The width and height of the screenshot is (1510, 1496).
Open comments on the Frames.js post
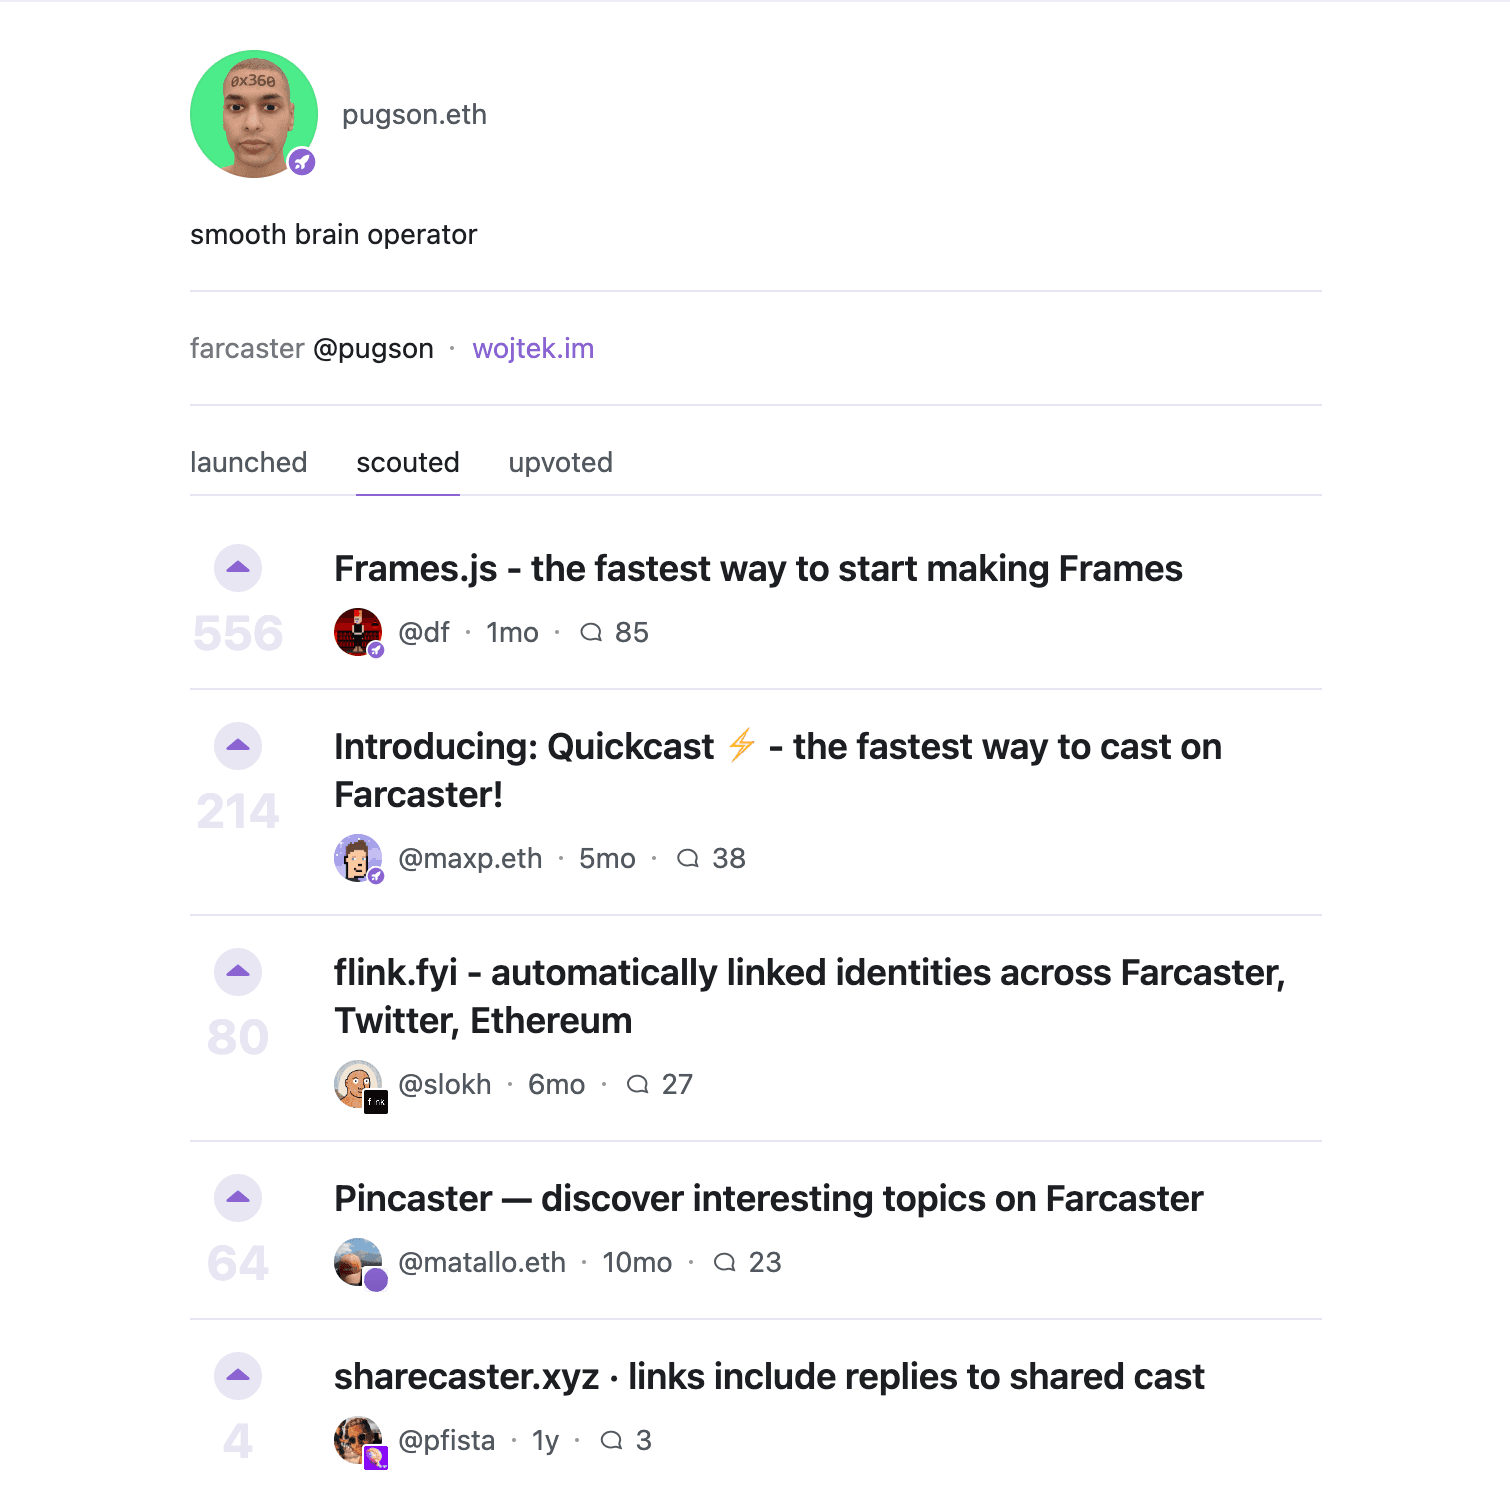coord(614,633)
